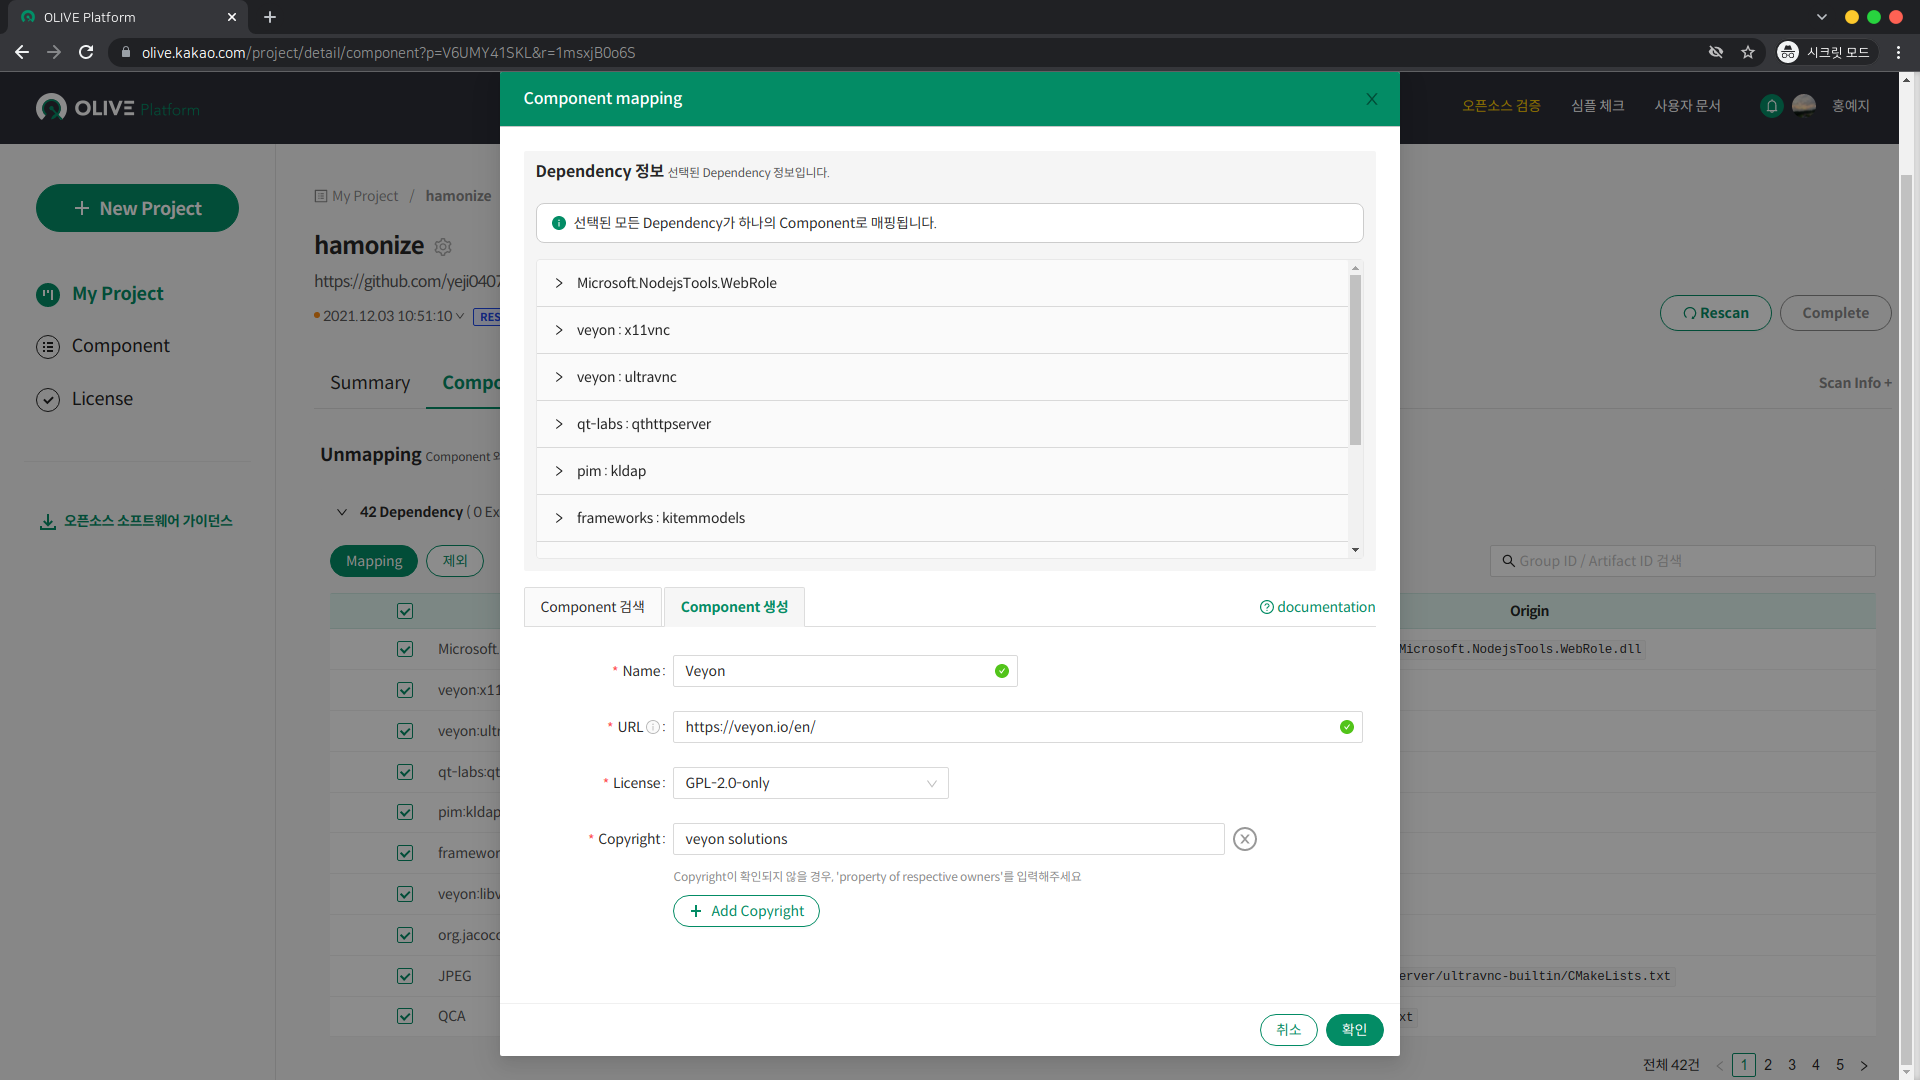Uncheck the JPEG dependency checkbox

pyautogui.click(x=405, y=976)
